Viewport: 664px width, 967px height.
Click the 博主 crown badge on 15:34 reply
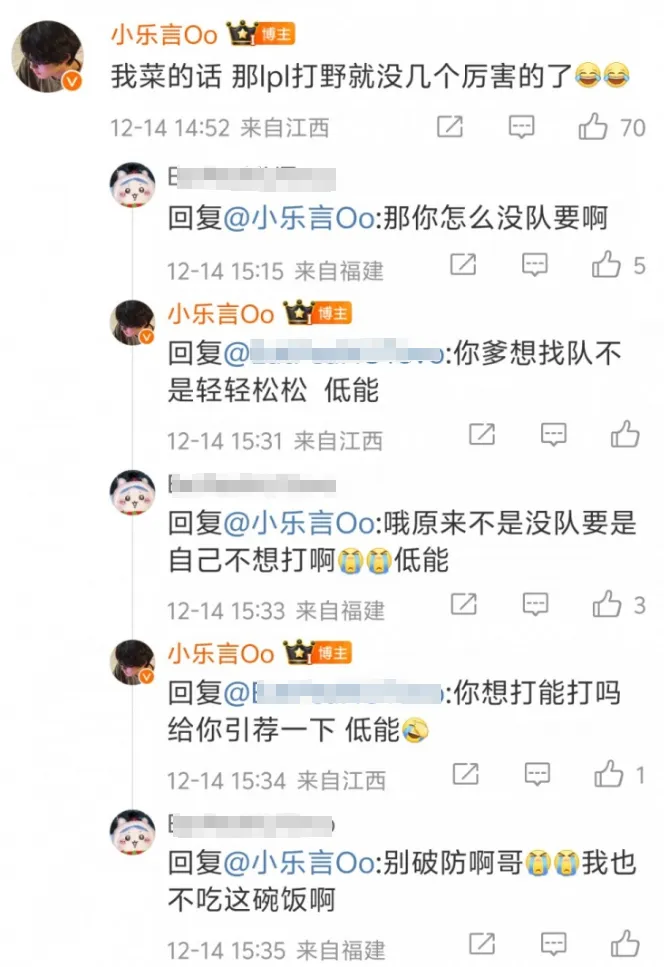tap(318, 653)
